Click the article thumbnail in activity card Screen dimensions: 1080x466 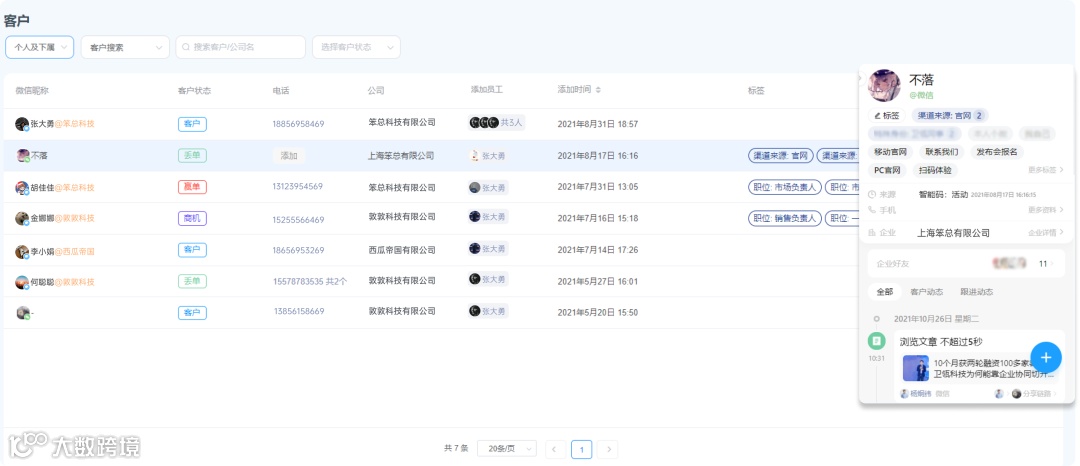pos(915,368)
